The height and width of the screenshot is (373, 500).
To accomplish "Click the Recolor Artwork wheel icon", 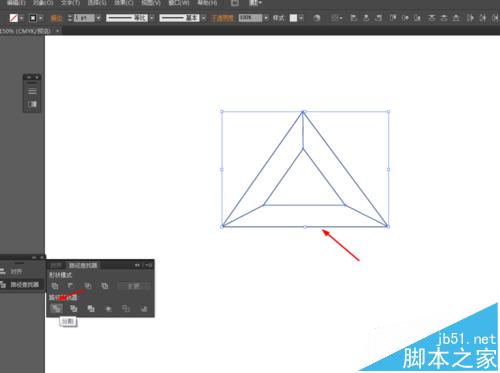I will coord(317,18).
